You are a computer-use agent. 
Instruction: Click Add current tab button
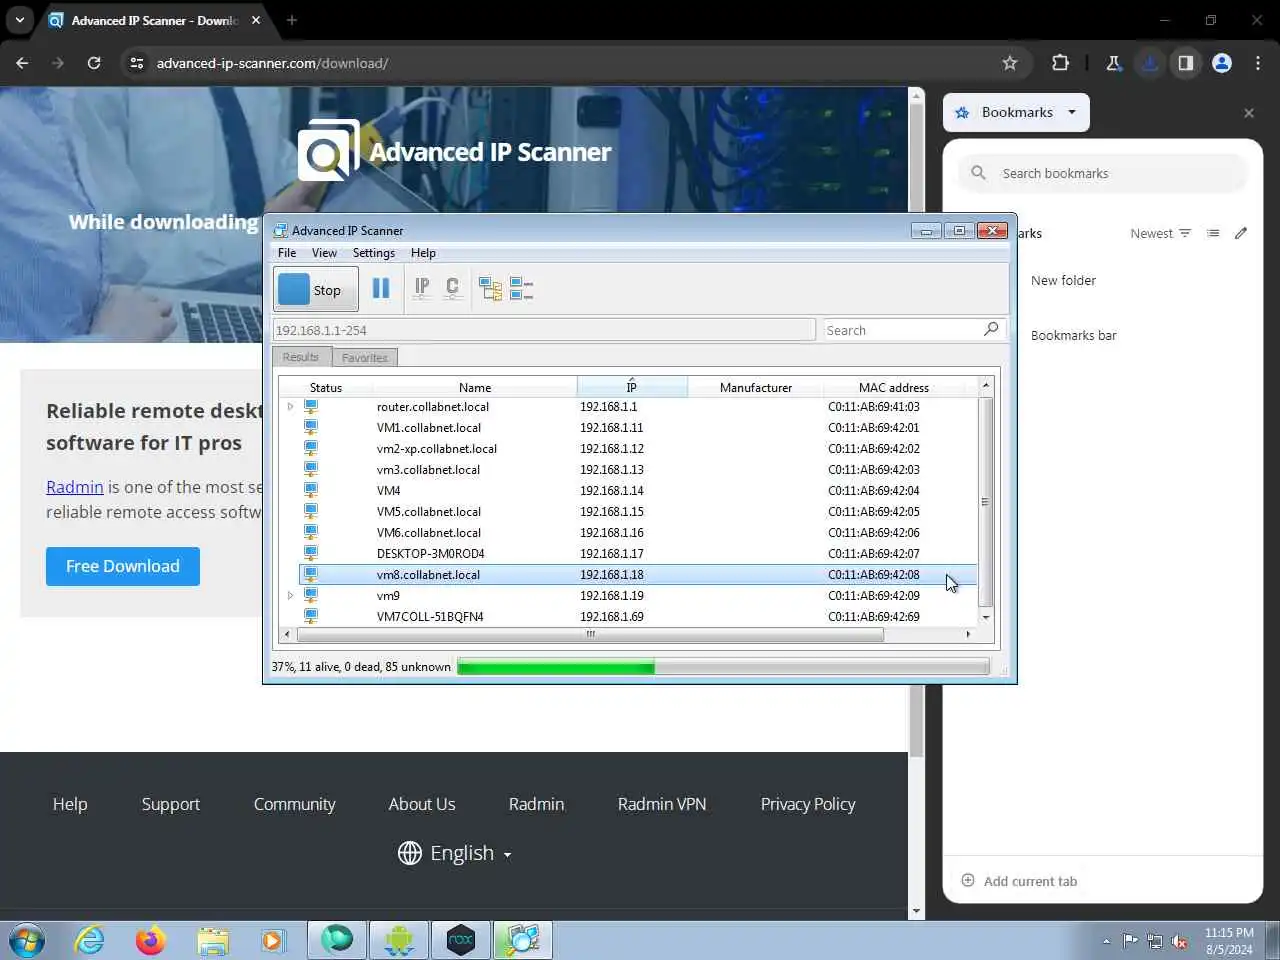coord(1019,881)
